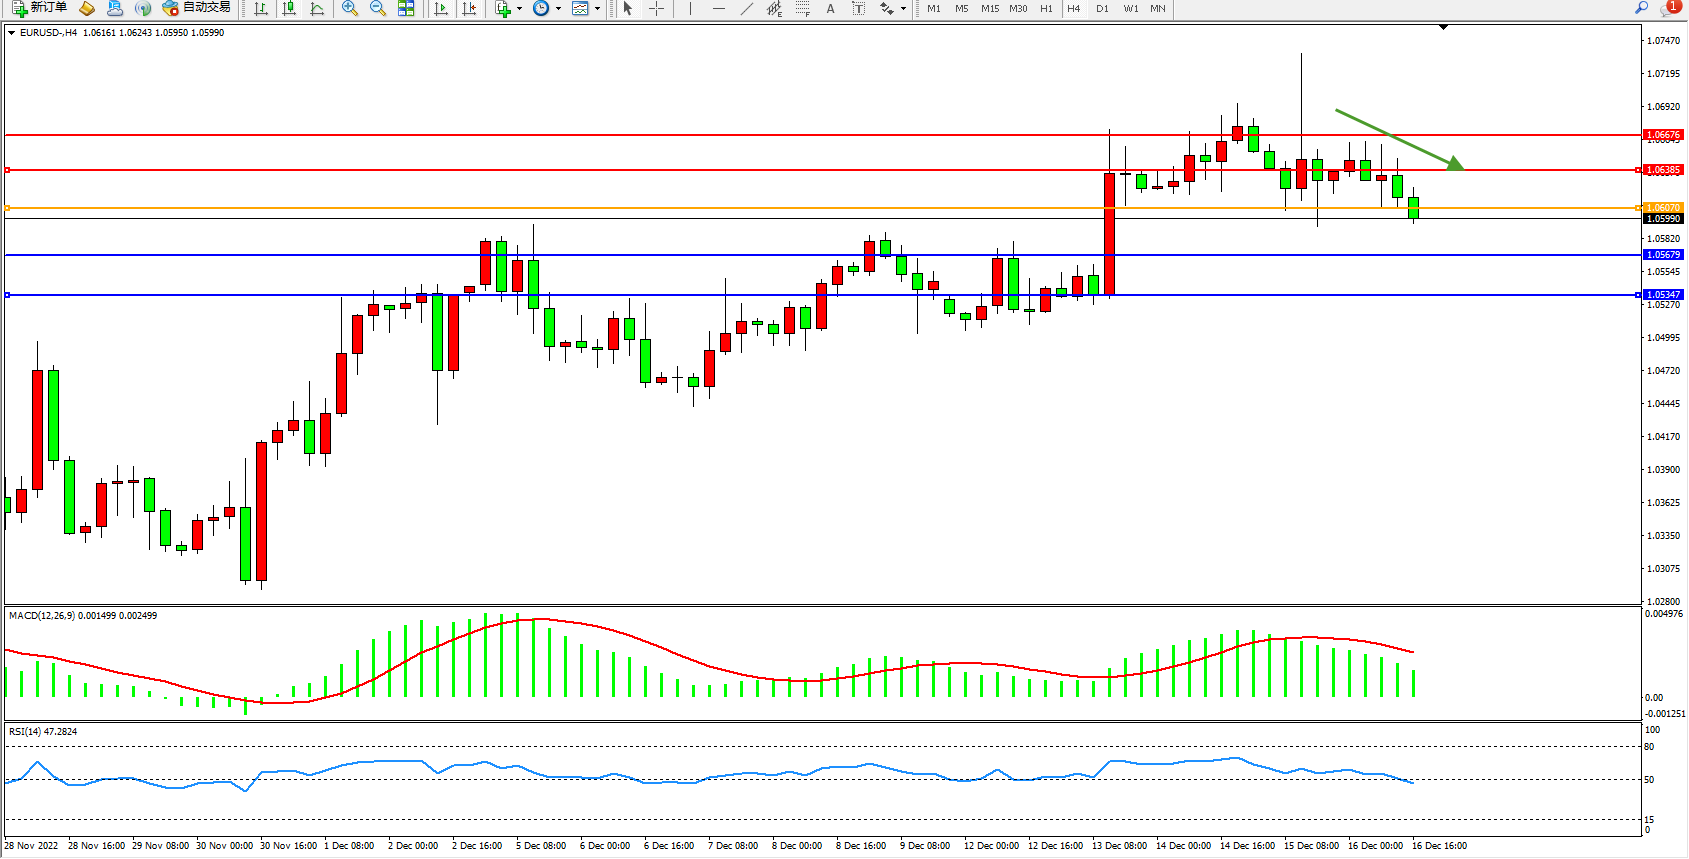
Task: Select the trendline drawing tool
Action: 746,8
